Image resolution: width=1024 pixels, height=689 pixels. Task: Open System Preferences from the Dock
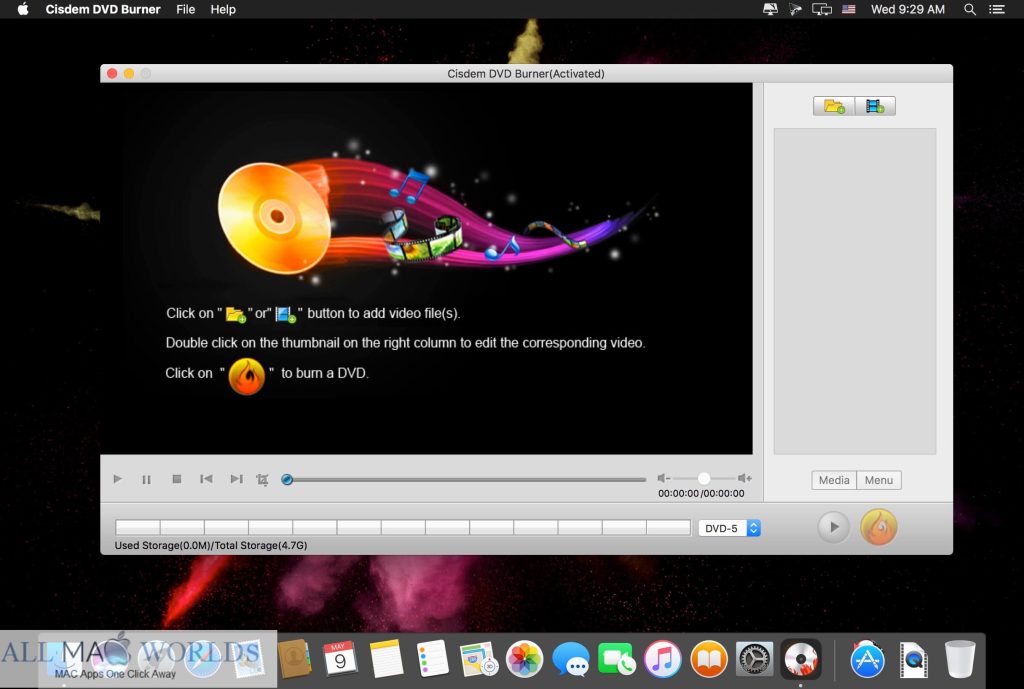point(754,658)
